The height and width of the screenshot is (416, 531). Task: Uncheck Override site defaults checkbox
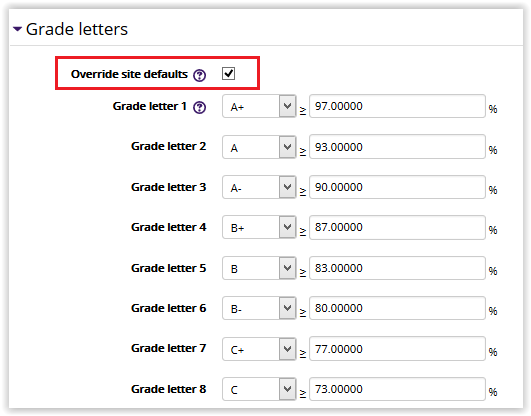tap(229, 73)
